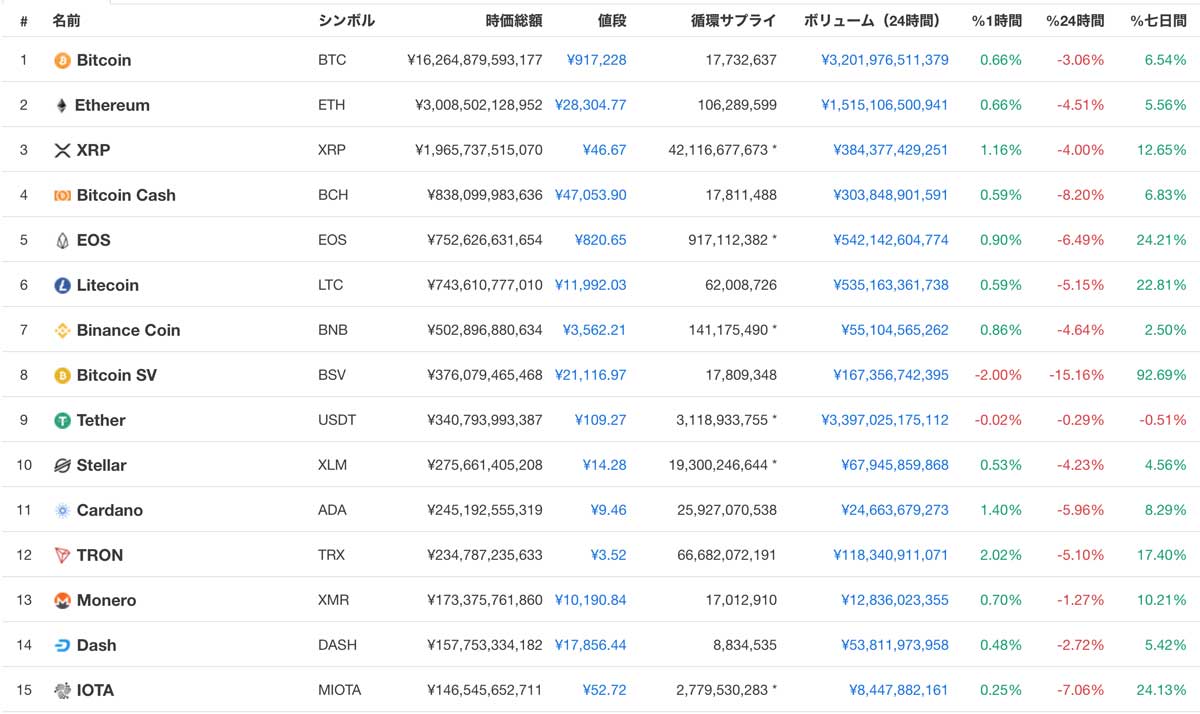Open the EOS name link

[94, 240]
